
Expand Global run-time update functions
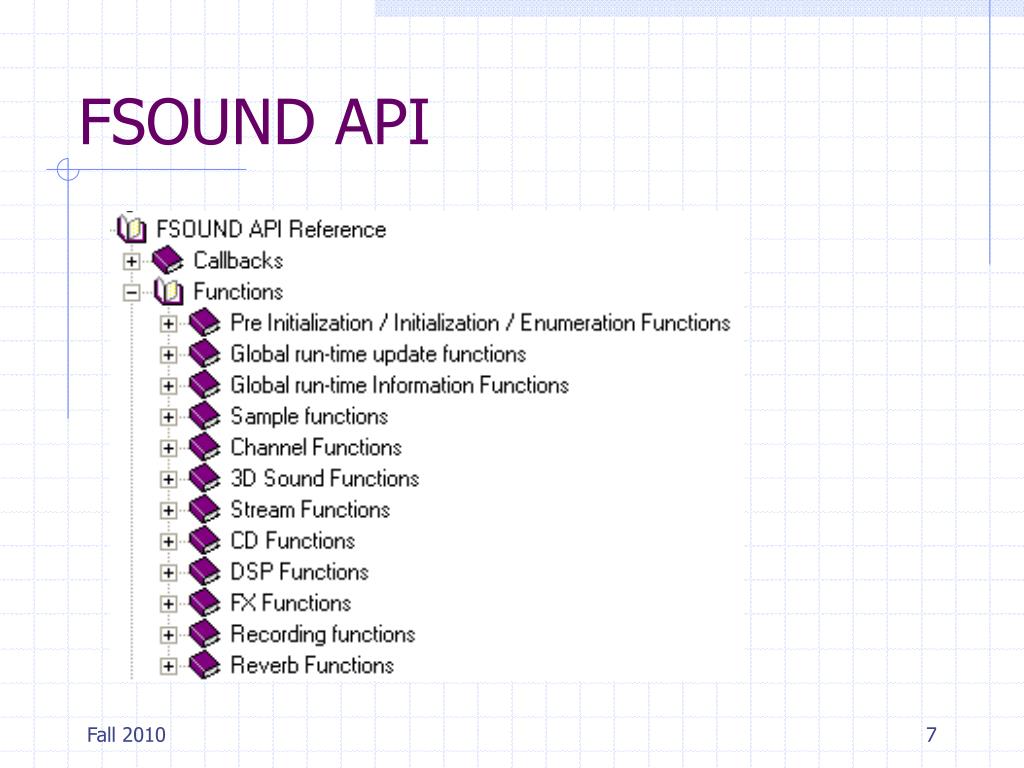tap(168, 355)
